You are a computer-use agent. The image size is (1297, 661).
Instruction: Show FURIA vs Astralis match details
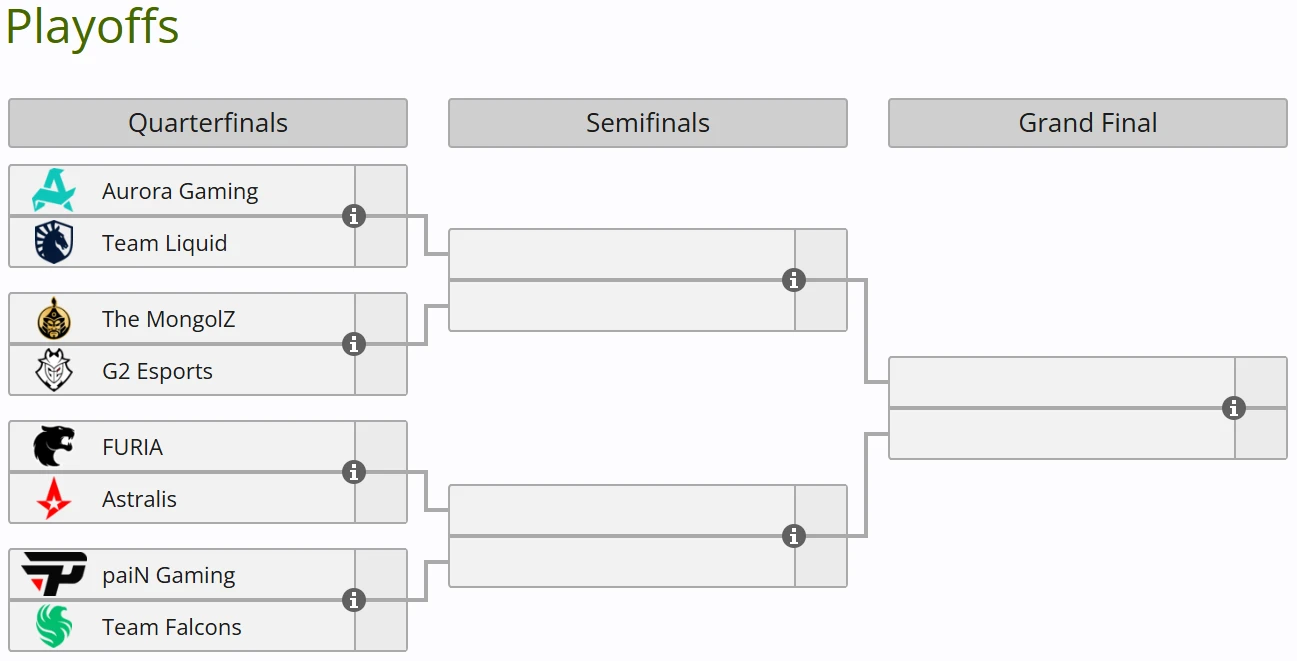354,472
